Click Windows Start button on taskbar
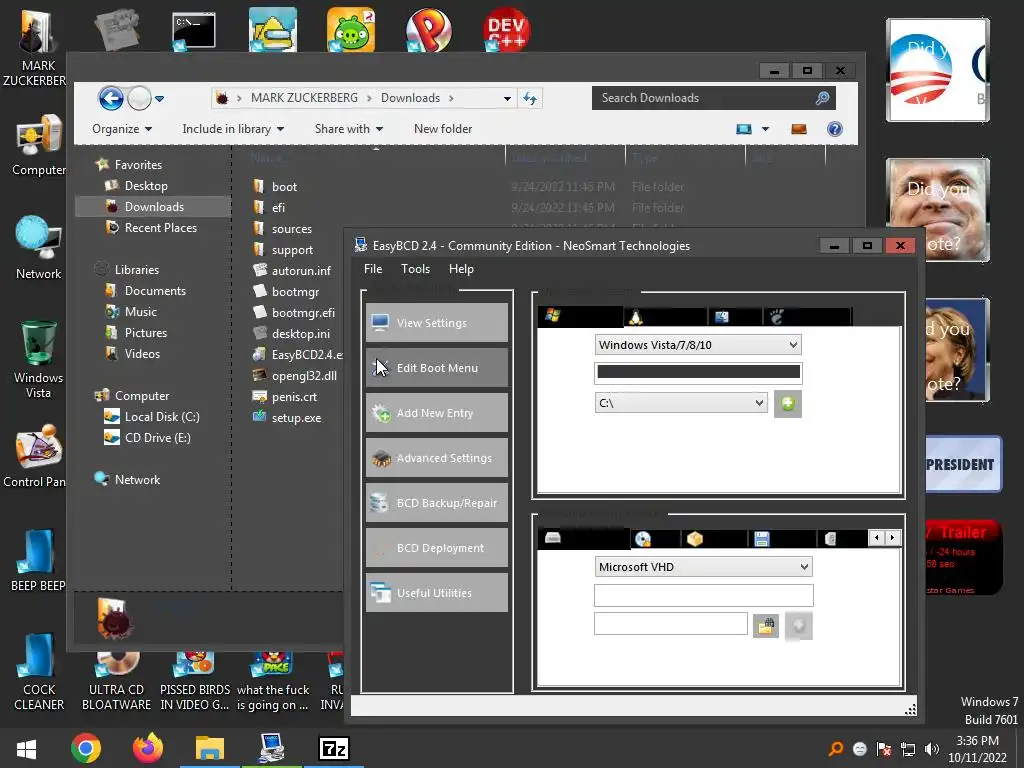Viewport: 1024px width, 768px height. point(26,749)
